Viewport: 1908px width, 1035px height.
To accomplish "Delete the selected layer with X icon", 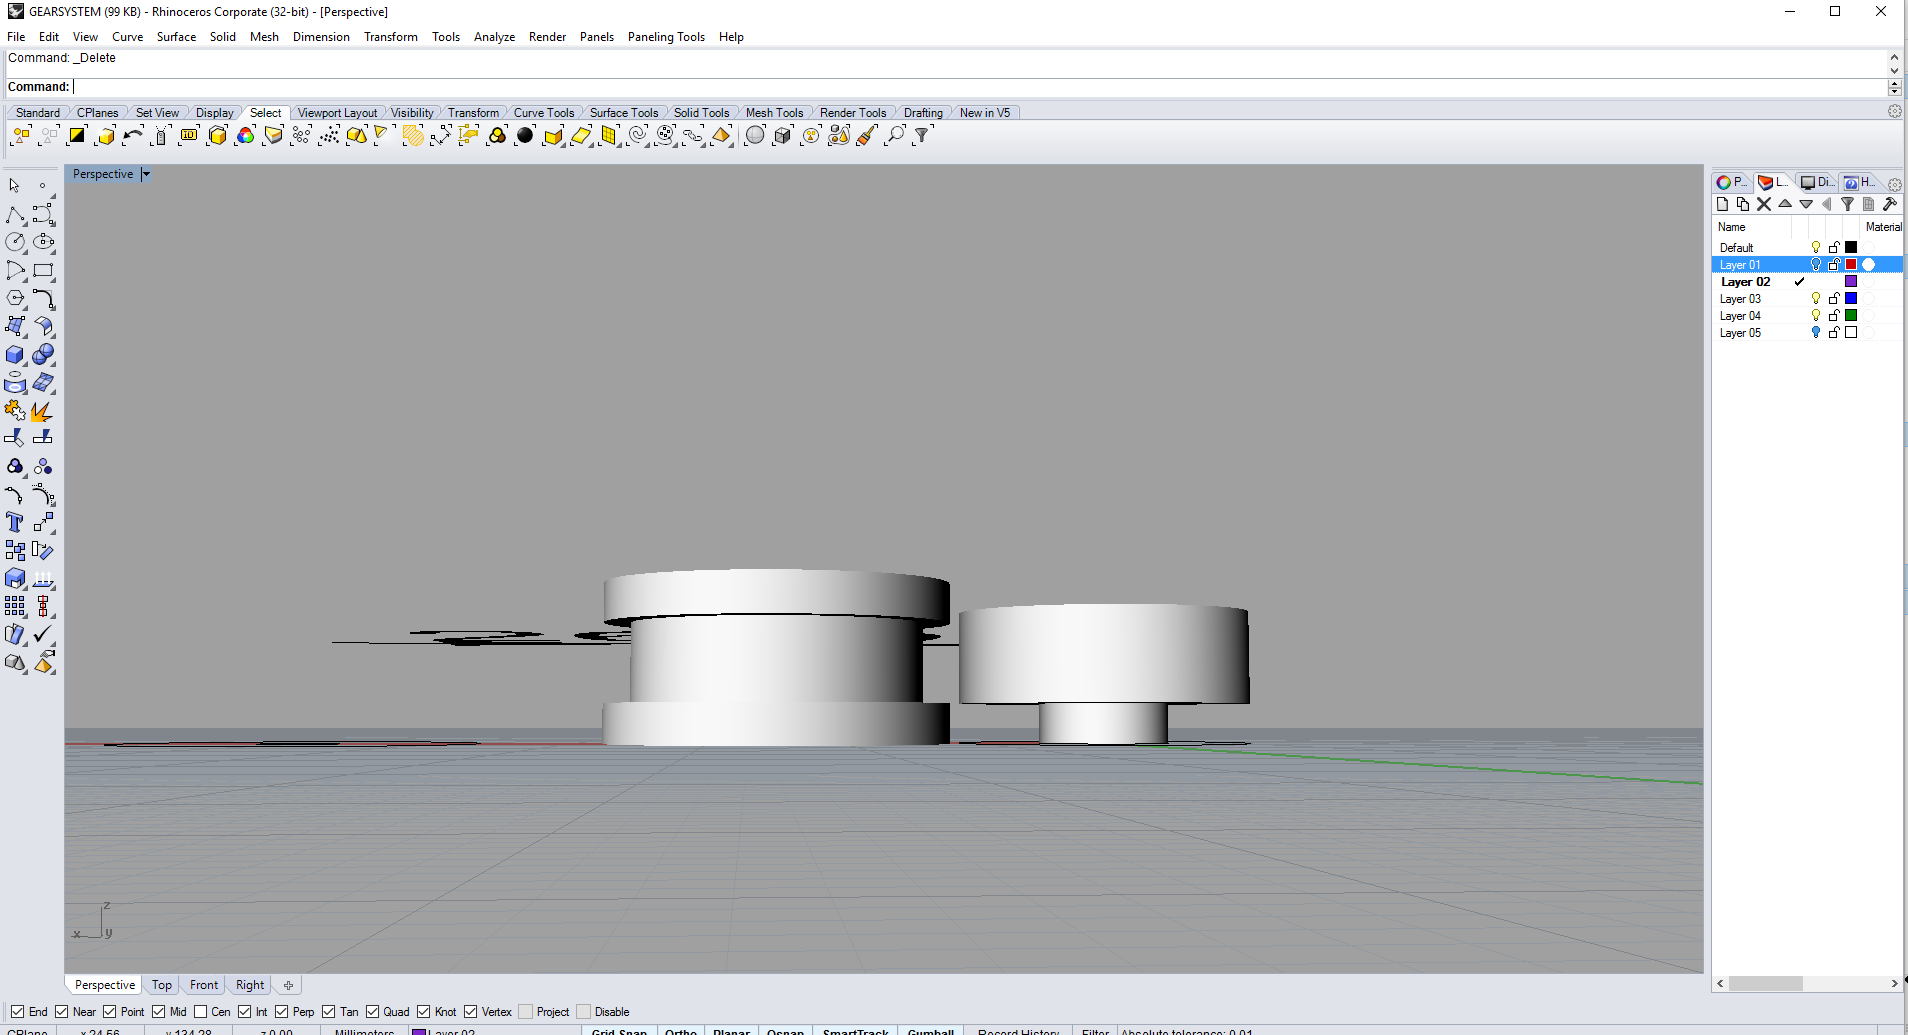I will point(1764,204).
